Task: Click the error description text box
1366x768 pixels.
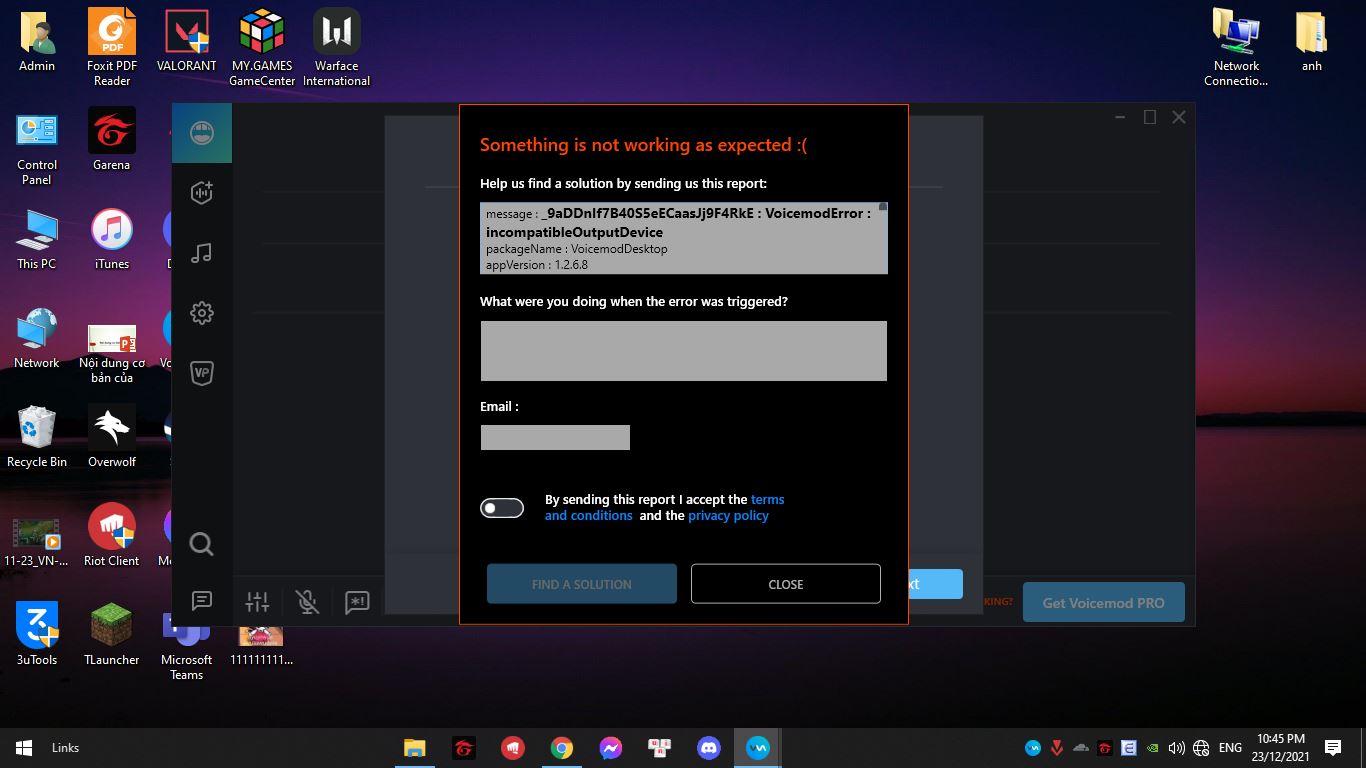Action: tap(683, 350)
